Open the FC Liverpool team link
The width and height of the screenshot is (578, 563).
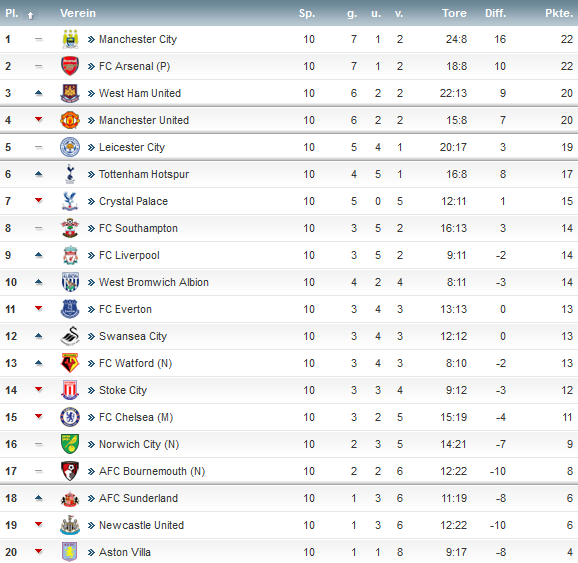click(x=129, y=255)
